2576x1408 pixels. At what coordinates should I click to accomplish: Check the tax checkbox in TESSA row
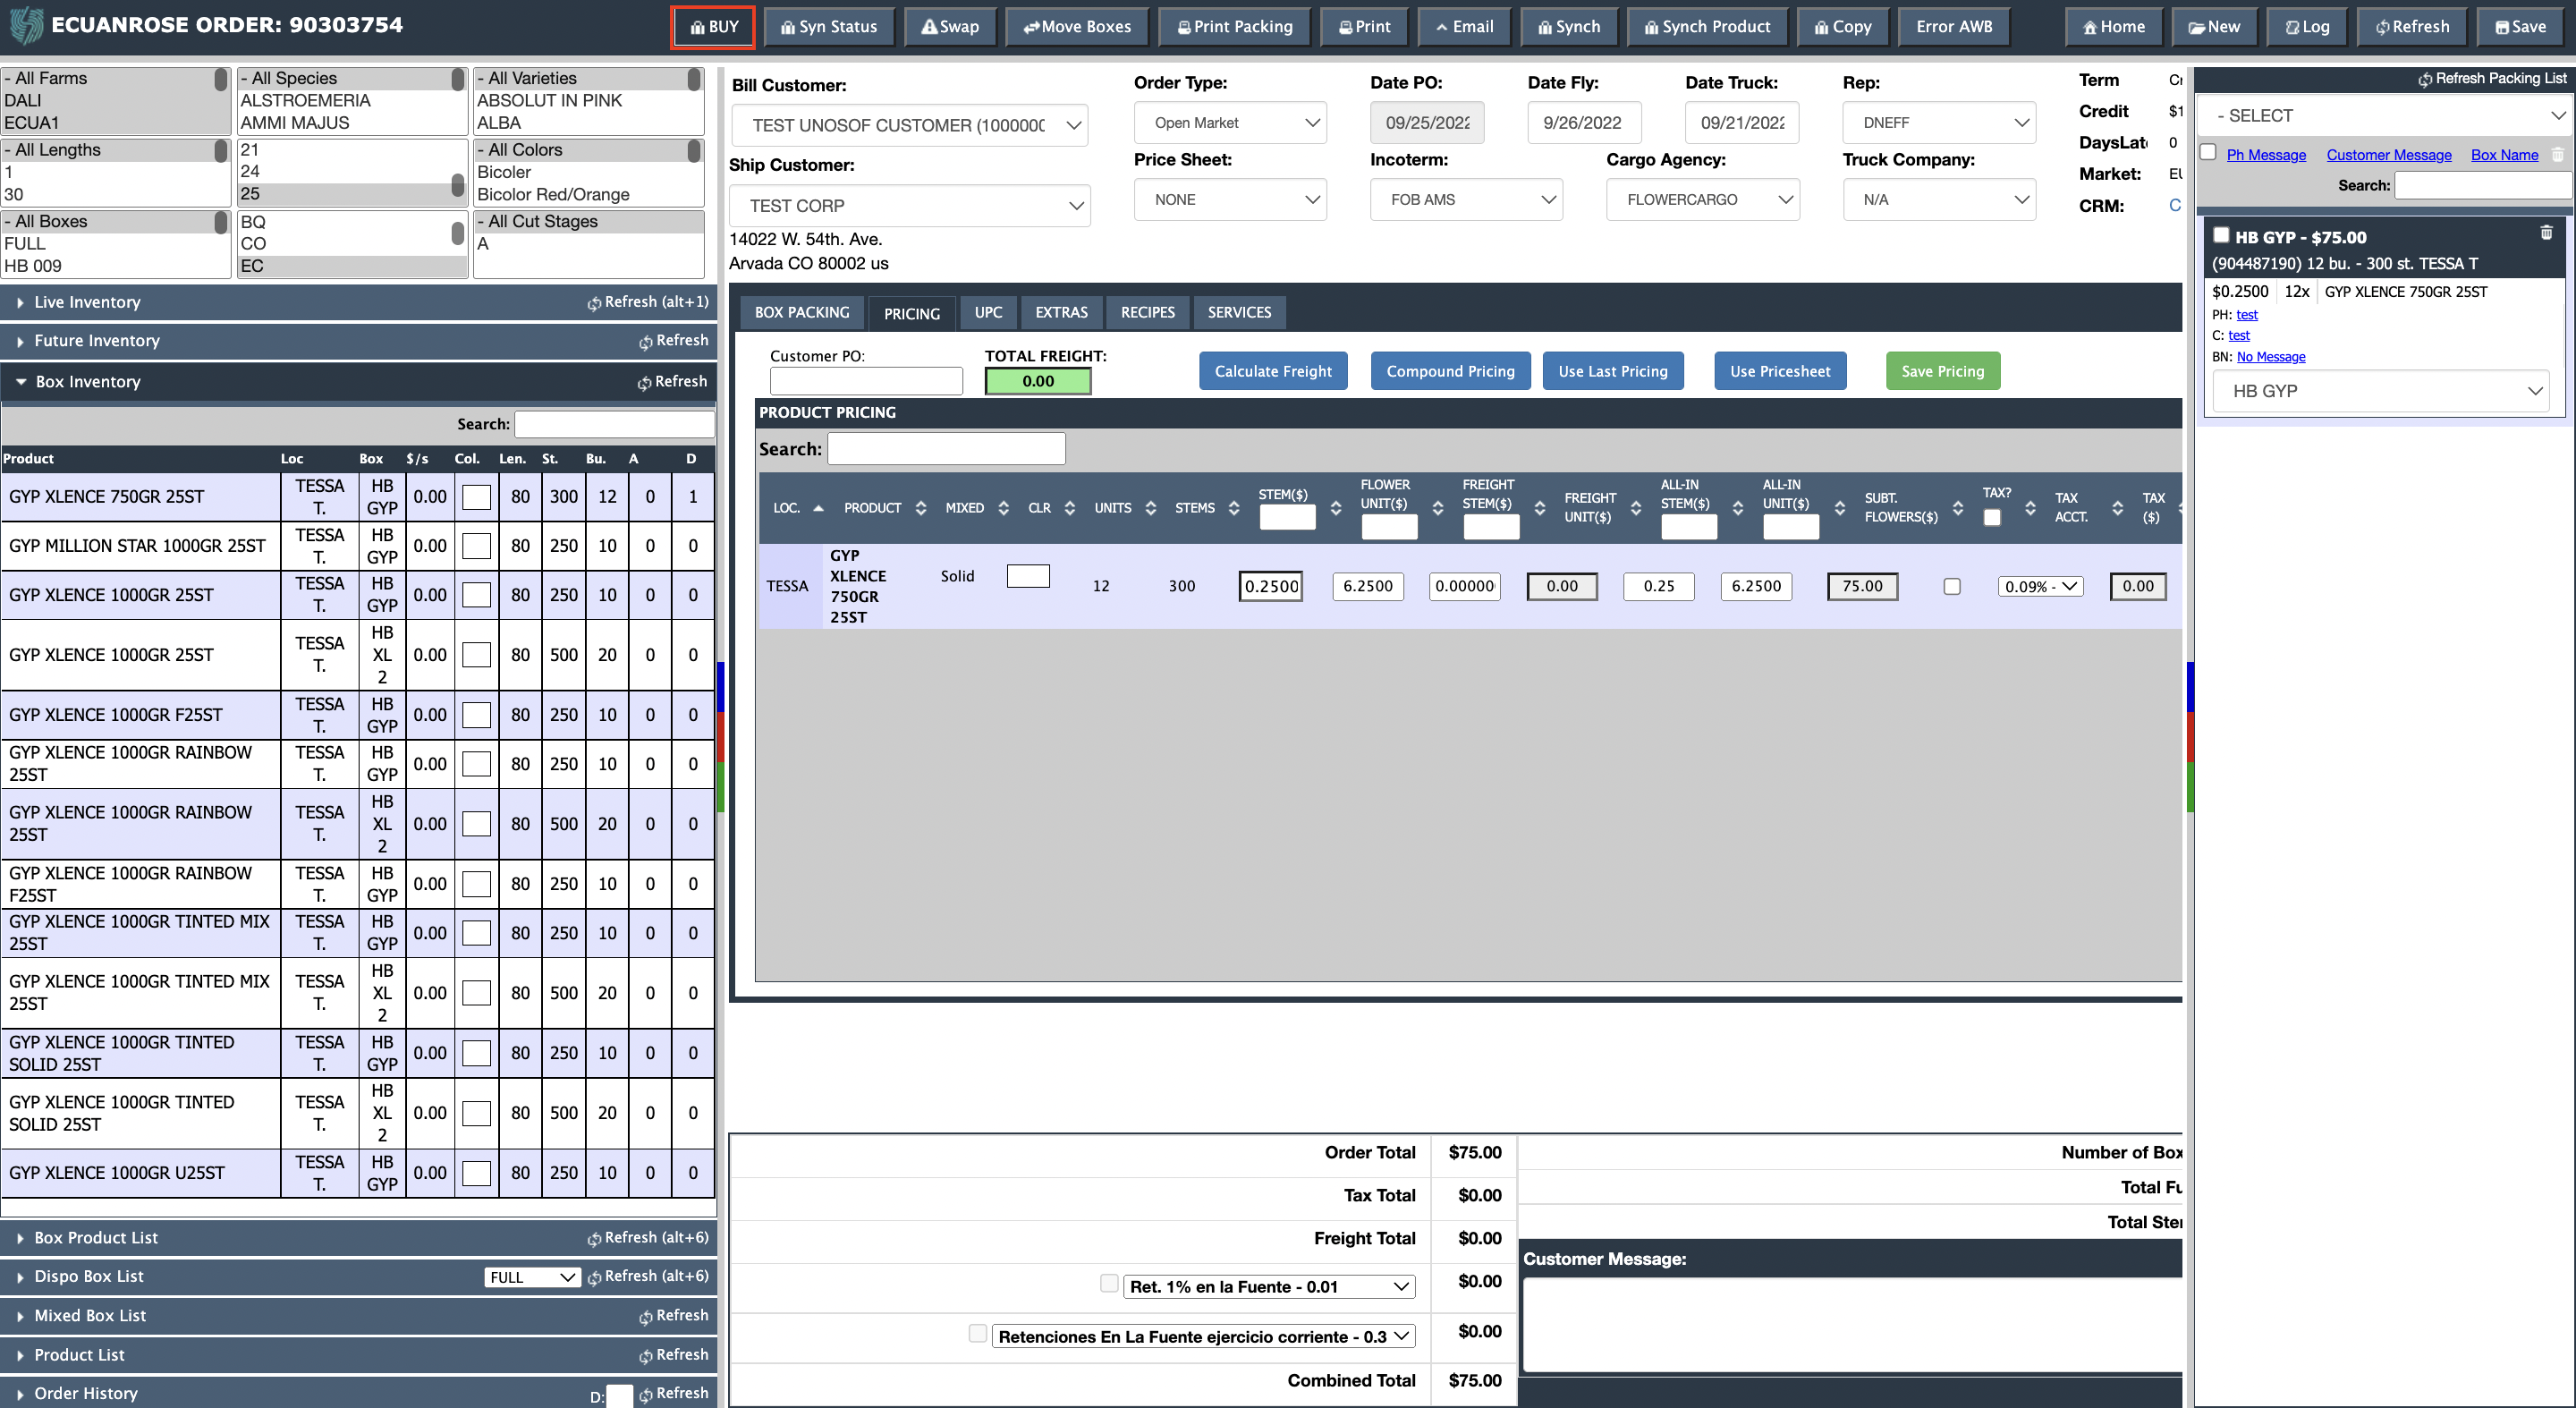click(x=1951, y=587)
